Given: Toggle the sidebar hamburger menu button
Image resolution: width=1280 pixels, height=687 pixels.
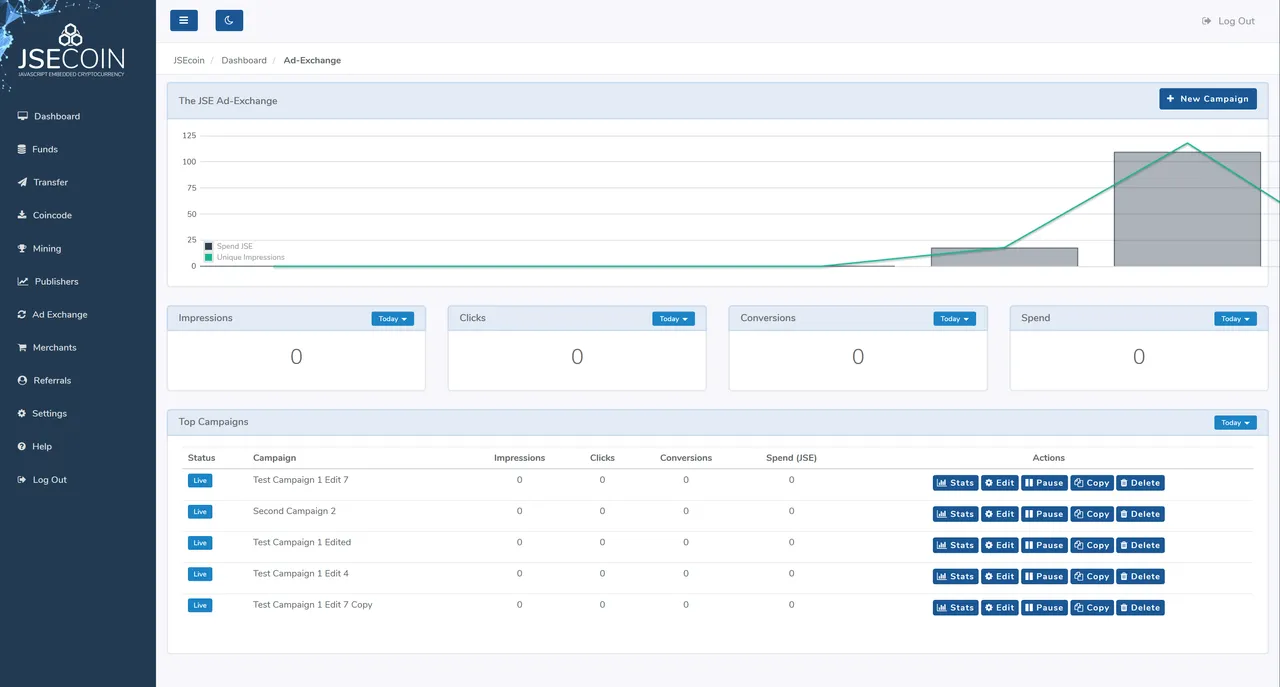Looking at the screenshot, I should coord(184,20).
